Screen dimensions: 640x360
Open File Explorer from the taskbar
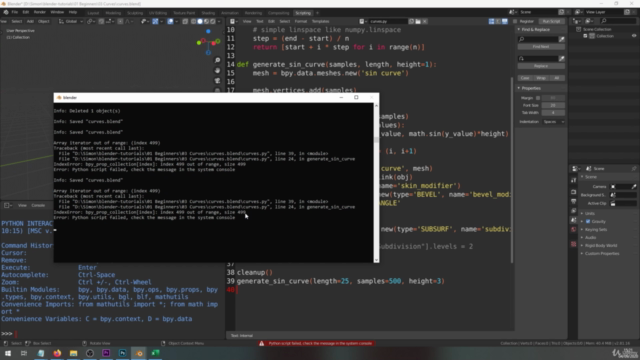point(73,353)
